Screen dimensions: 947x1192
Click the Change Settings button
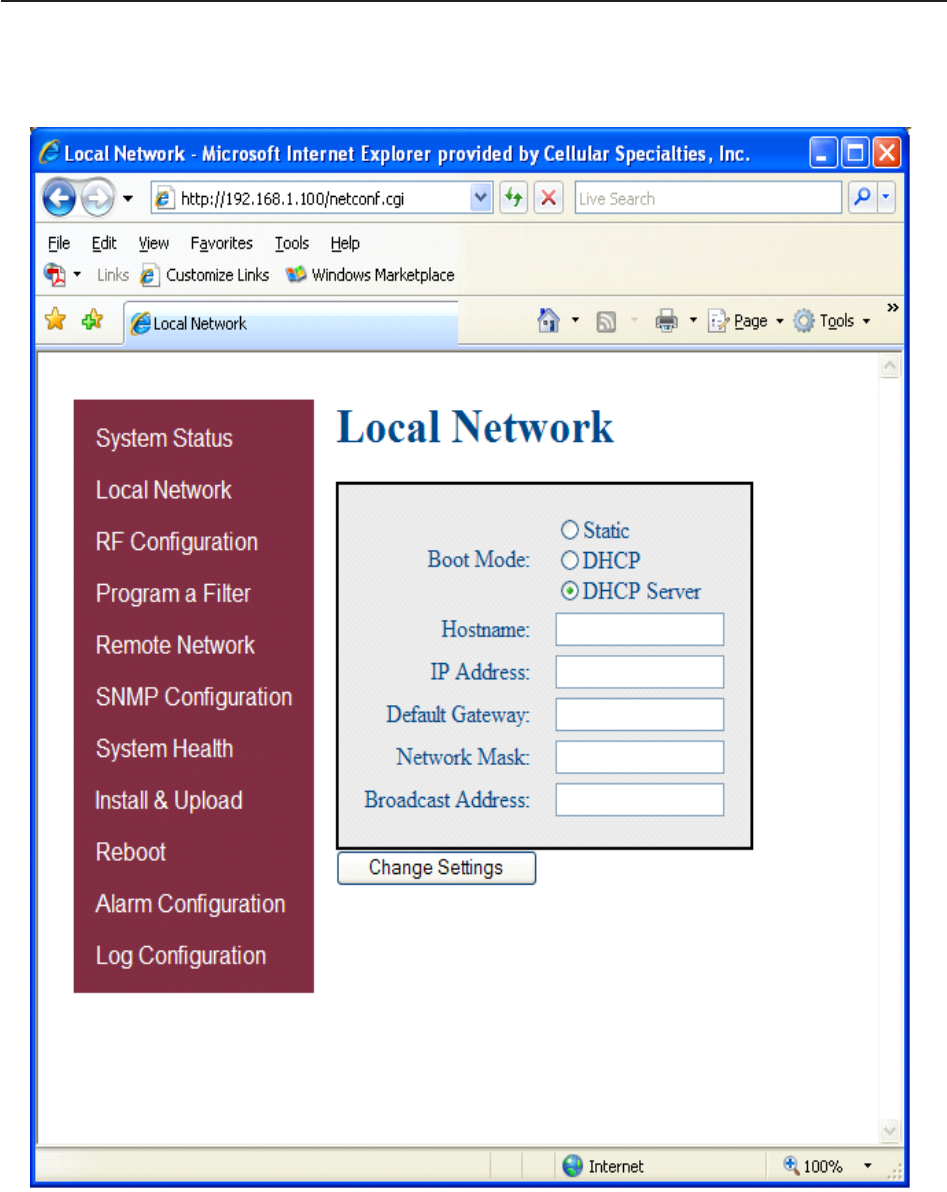click(x=436, y=868)
